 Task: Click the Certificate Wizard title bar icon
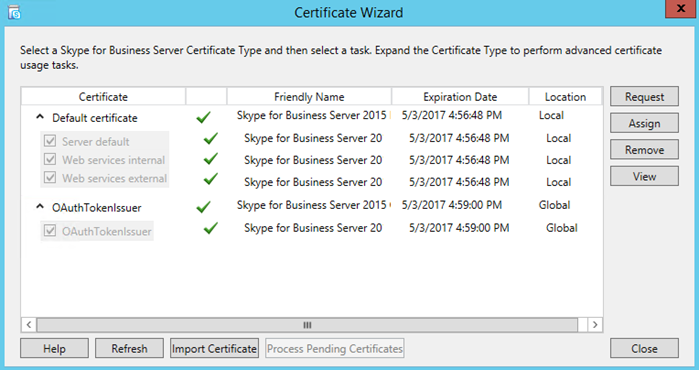pyautogui.click(x=14, y=12)
